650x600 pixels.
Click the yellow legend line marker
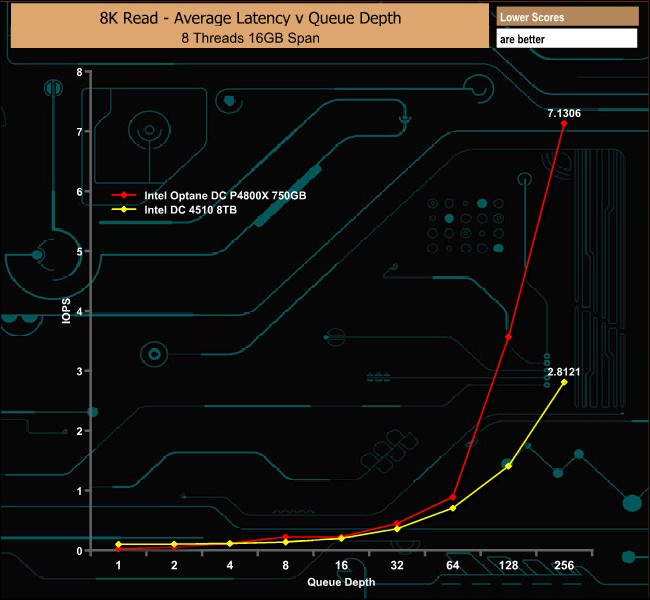tap(124, 209)
